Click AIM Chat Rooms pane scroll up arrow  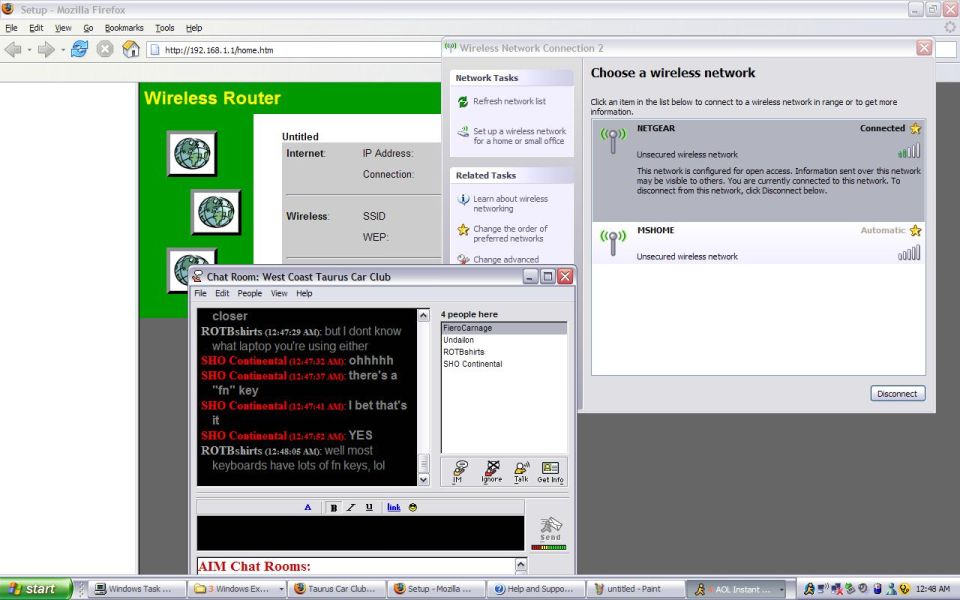(521, 564)
